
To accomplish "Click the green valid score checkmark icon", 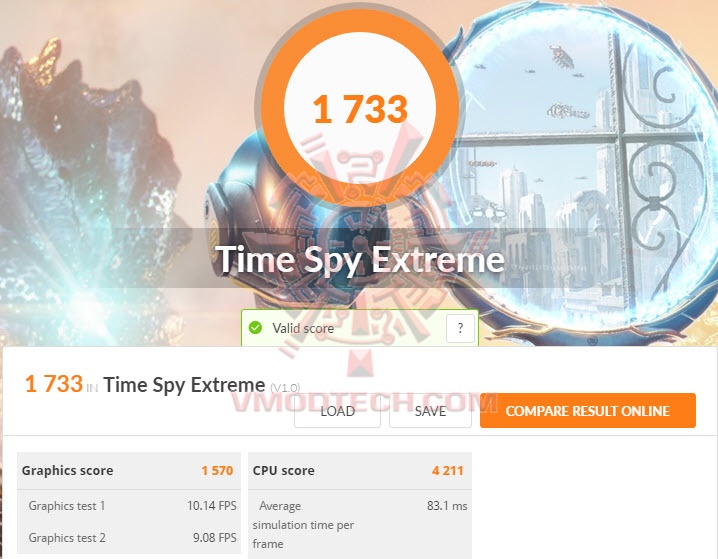I will coord(255,328).
